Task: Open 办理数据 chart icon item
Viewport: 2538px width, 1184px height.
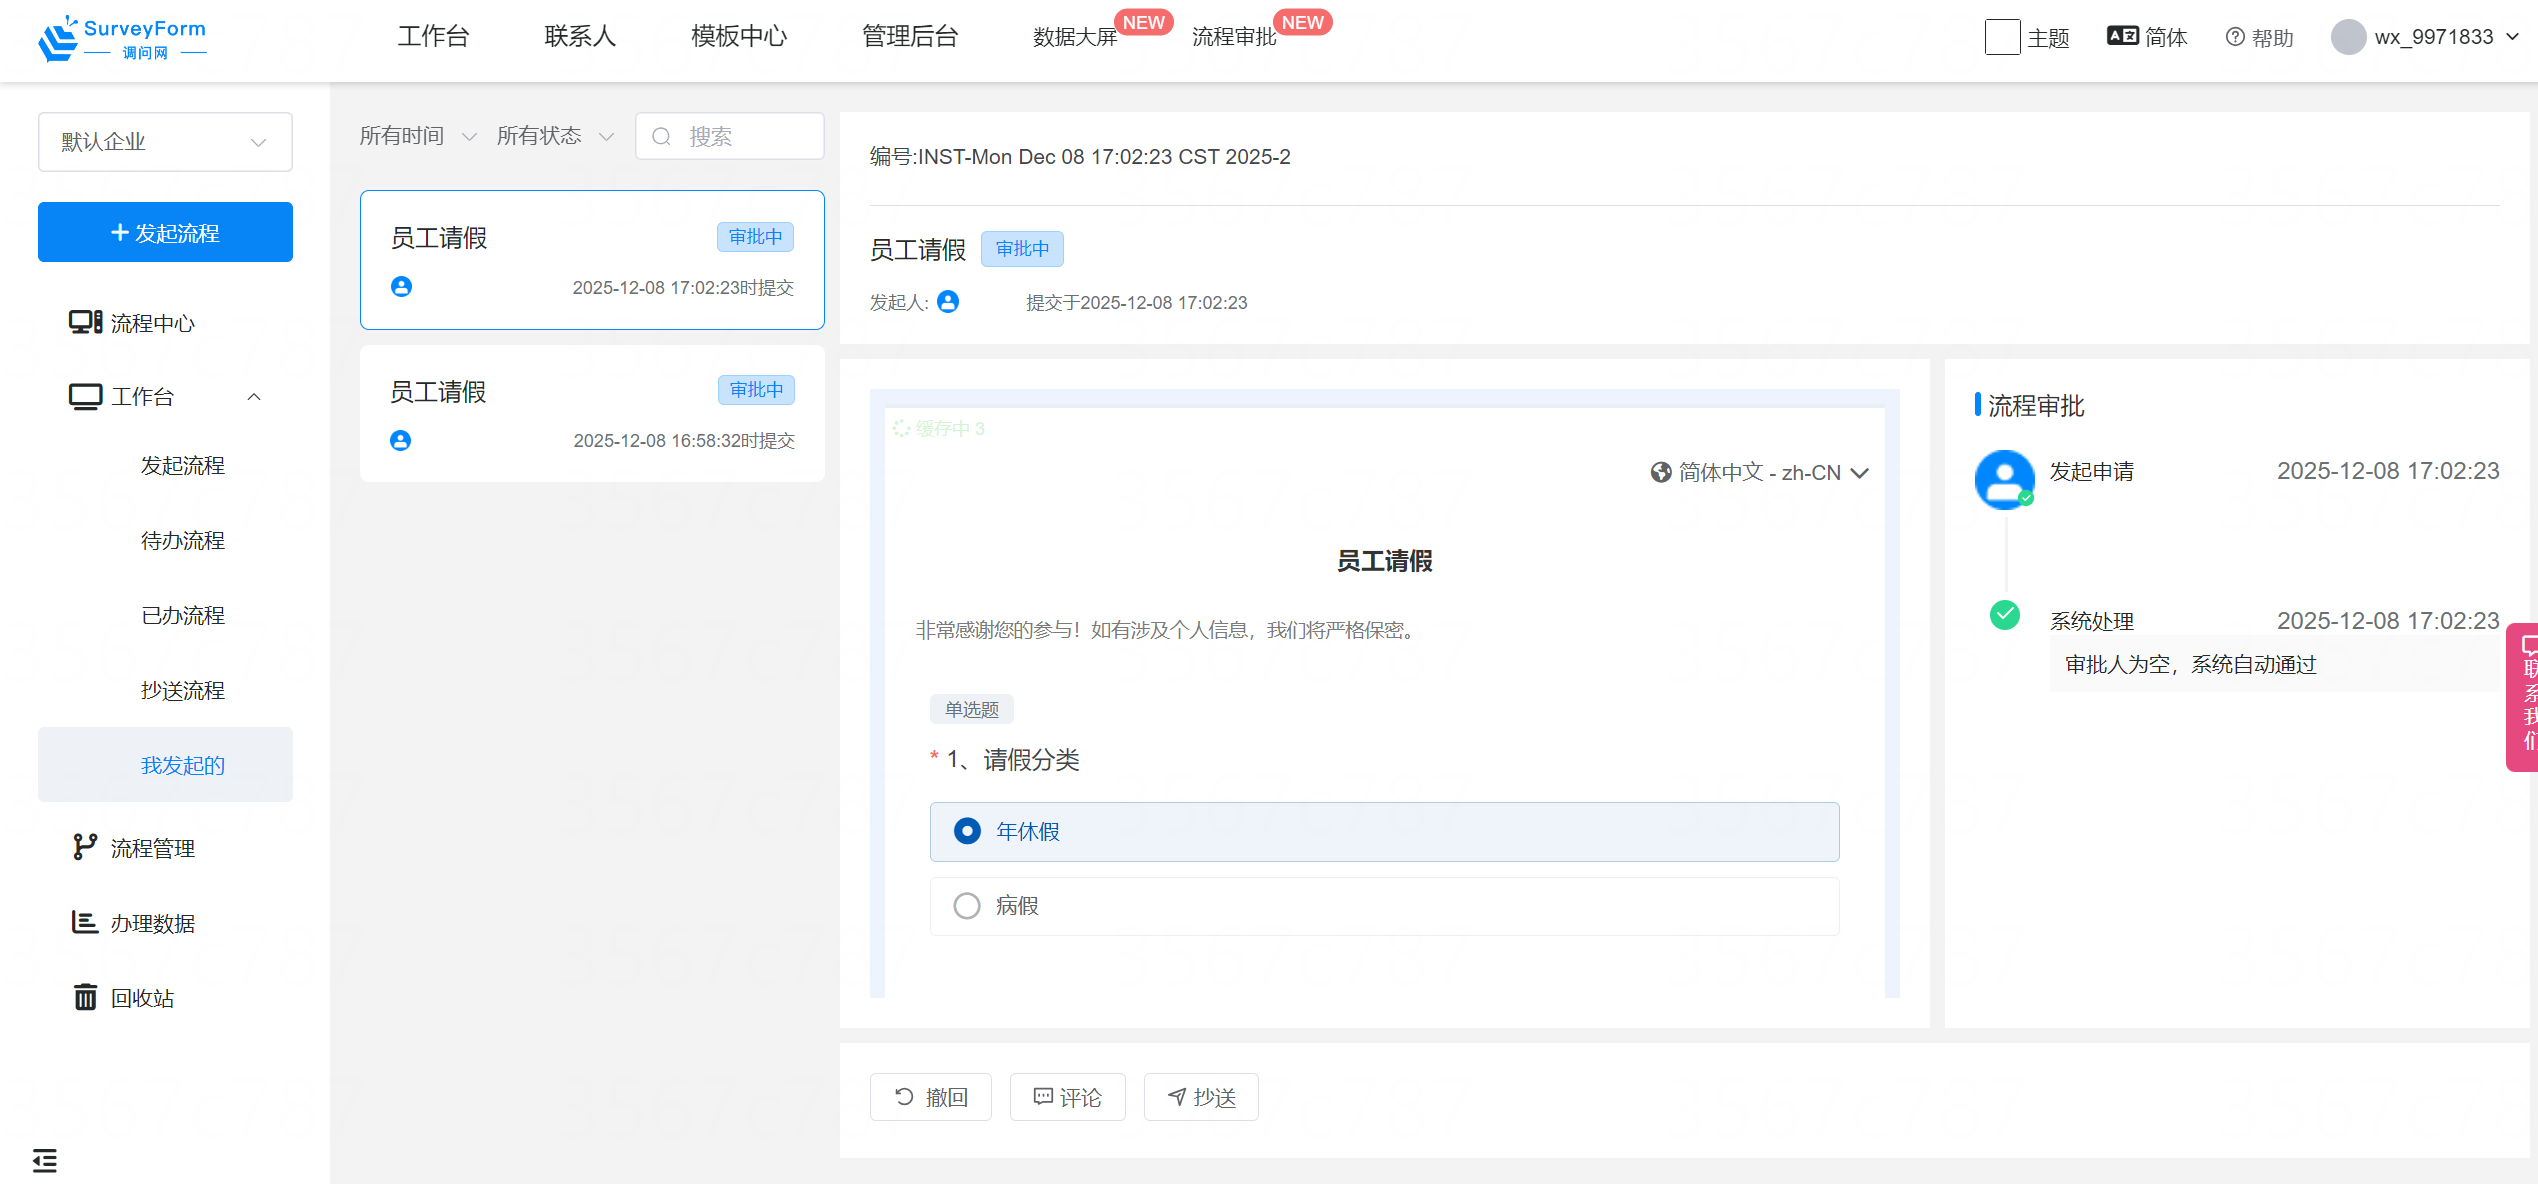Action: [85, 922]
